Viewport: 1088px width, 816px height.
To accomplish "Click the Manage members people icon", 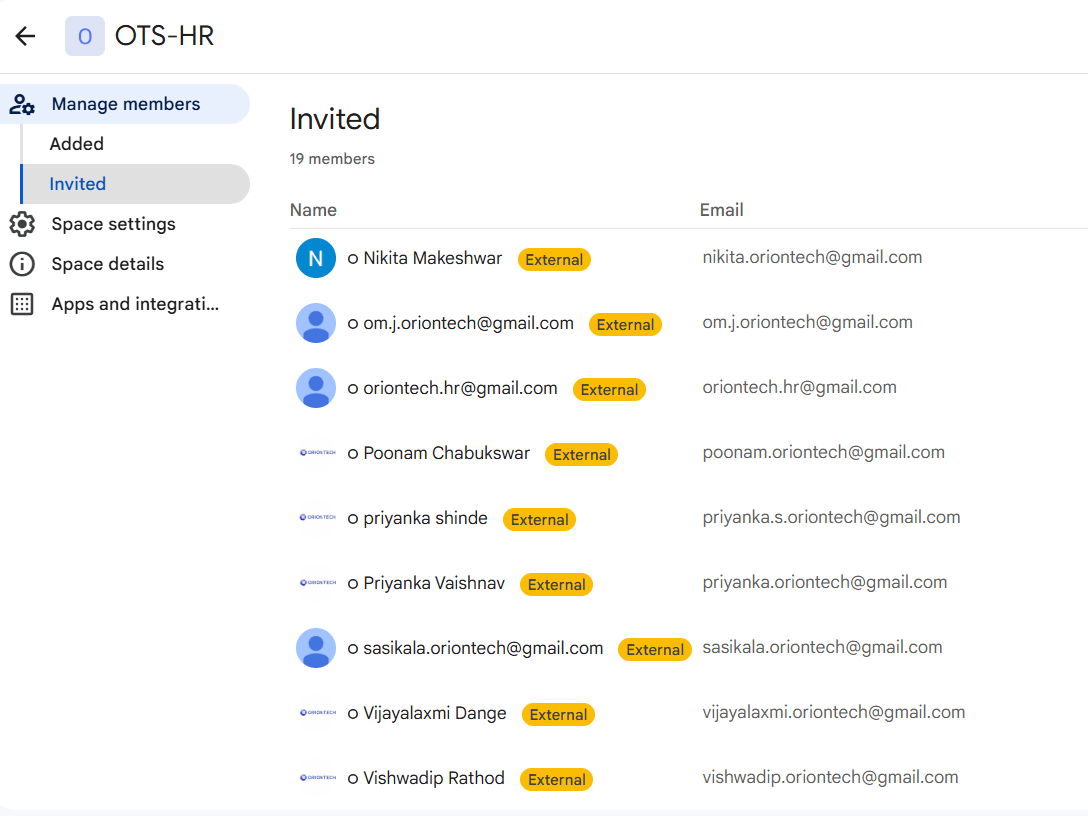I will (x=22, y=104).
